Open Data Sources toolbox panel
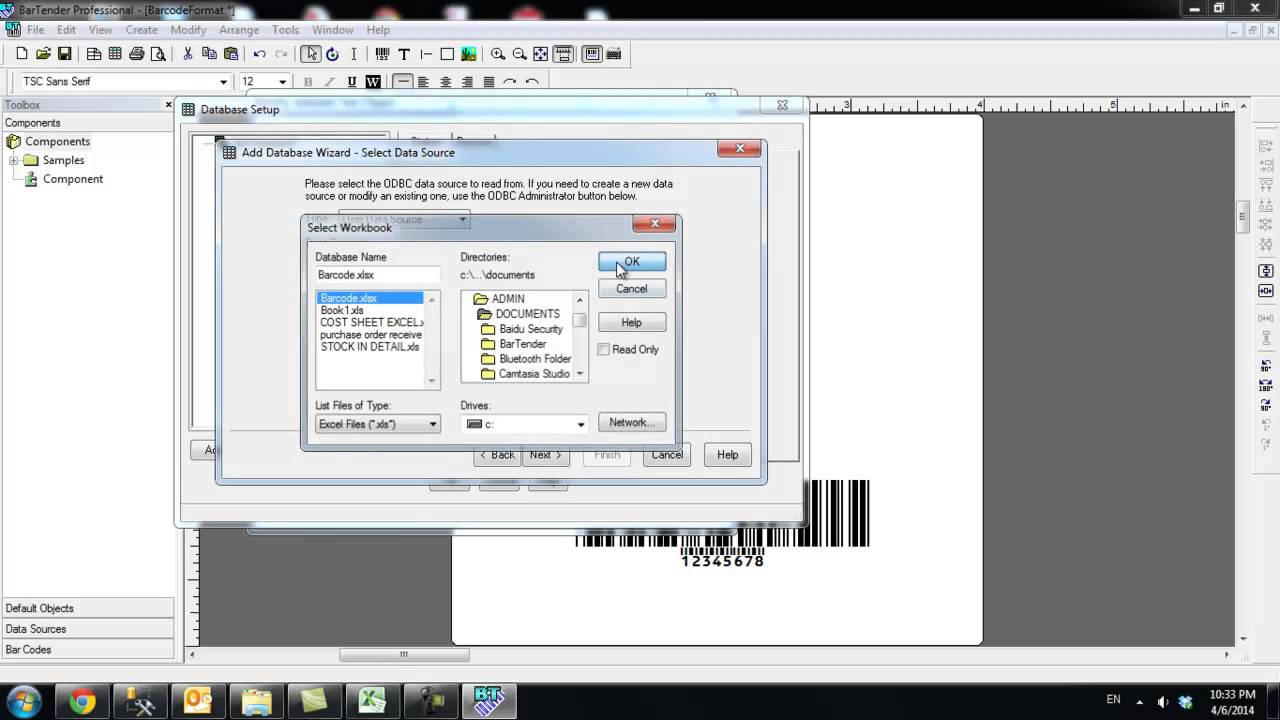The height and width of the screenshot is (720, 1280). coord(87,629)
